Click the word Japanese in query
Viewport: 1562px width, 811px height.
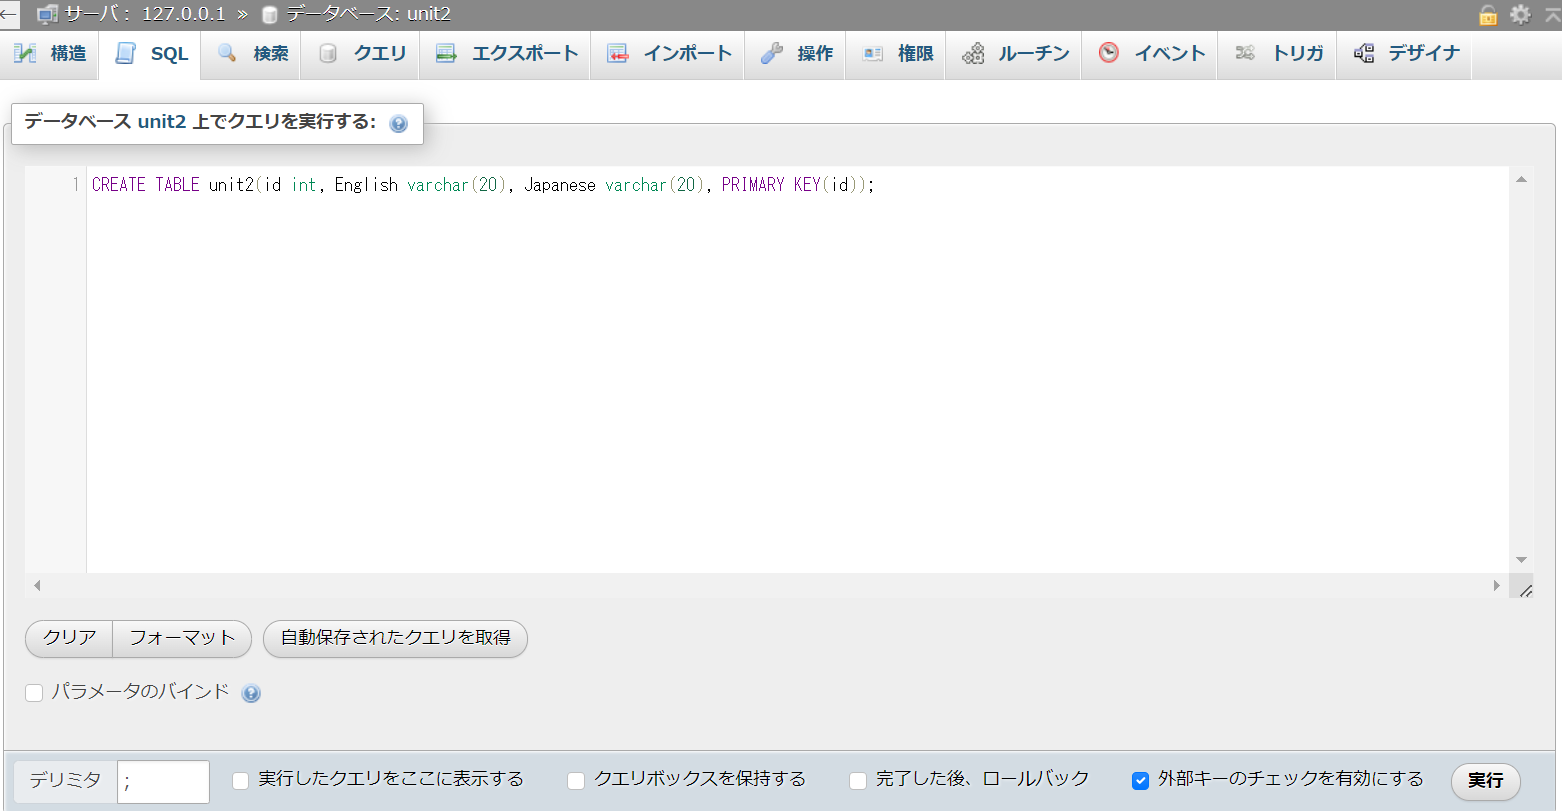560,185
